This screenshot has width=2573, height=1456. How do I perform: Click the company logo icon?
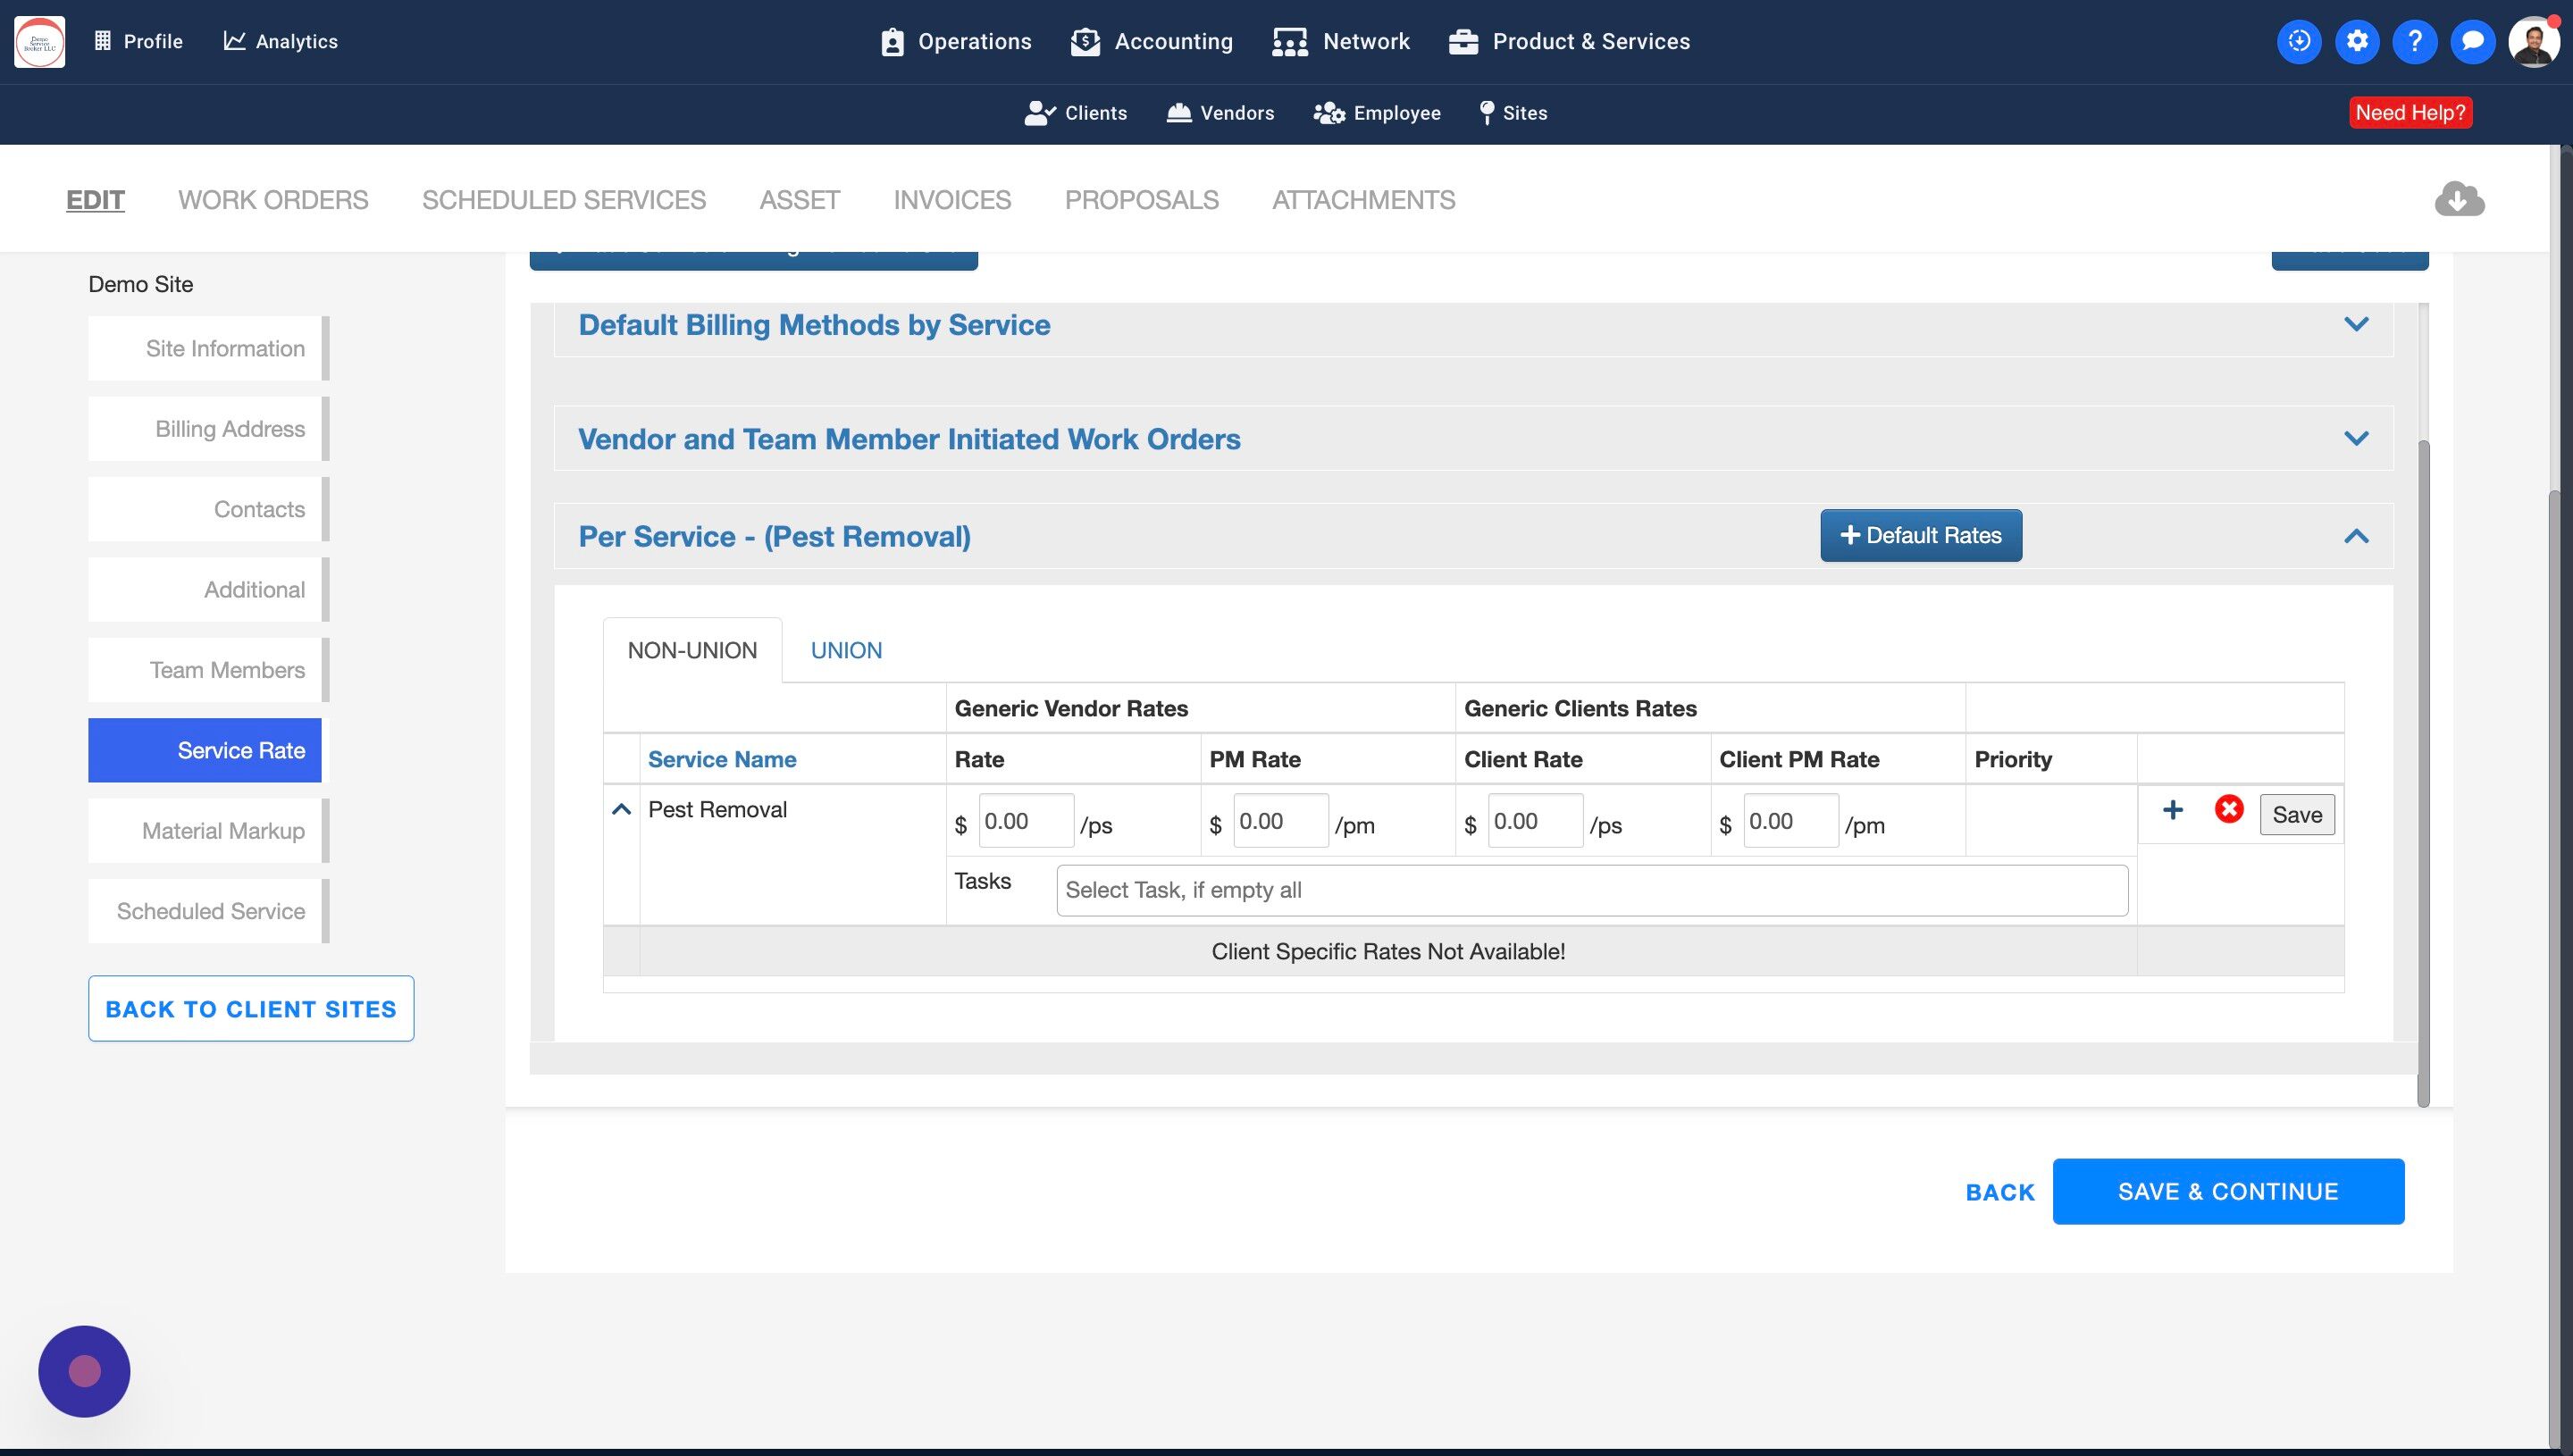[40, 42]
